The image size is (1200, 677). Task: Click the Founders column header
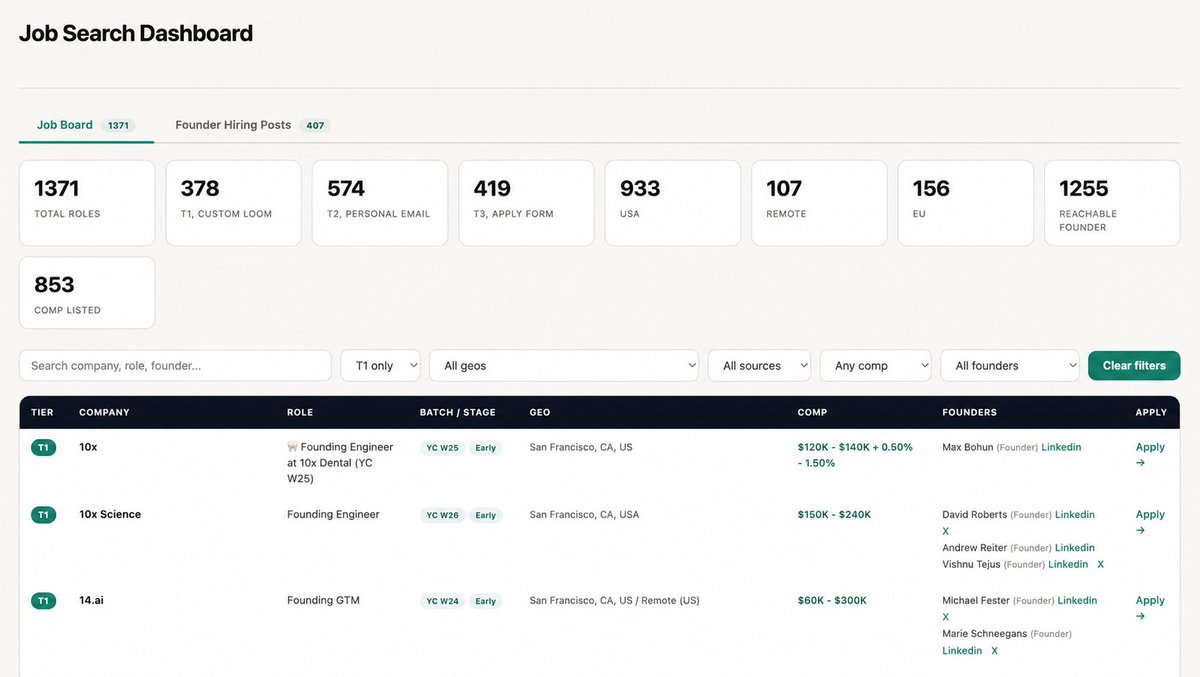[969, 412]
